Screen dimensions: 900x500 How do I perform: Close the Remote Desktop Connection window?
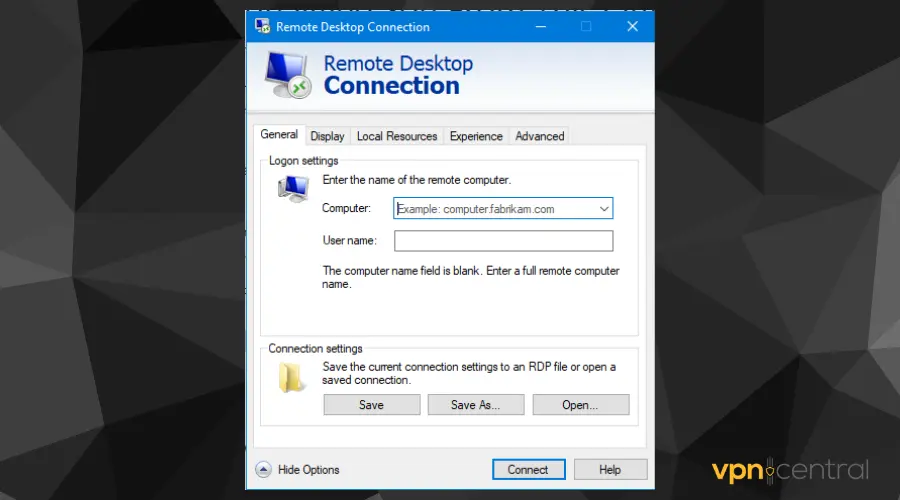point(633,26)
